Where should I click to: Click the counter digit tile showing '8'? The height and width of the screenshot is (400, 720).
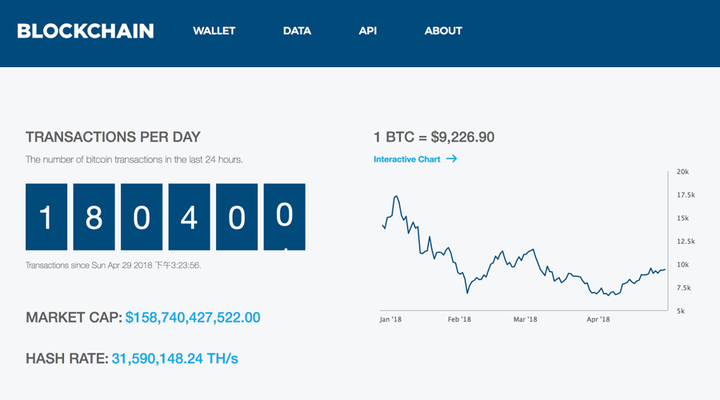point(94,216)
